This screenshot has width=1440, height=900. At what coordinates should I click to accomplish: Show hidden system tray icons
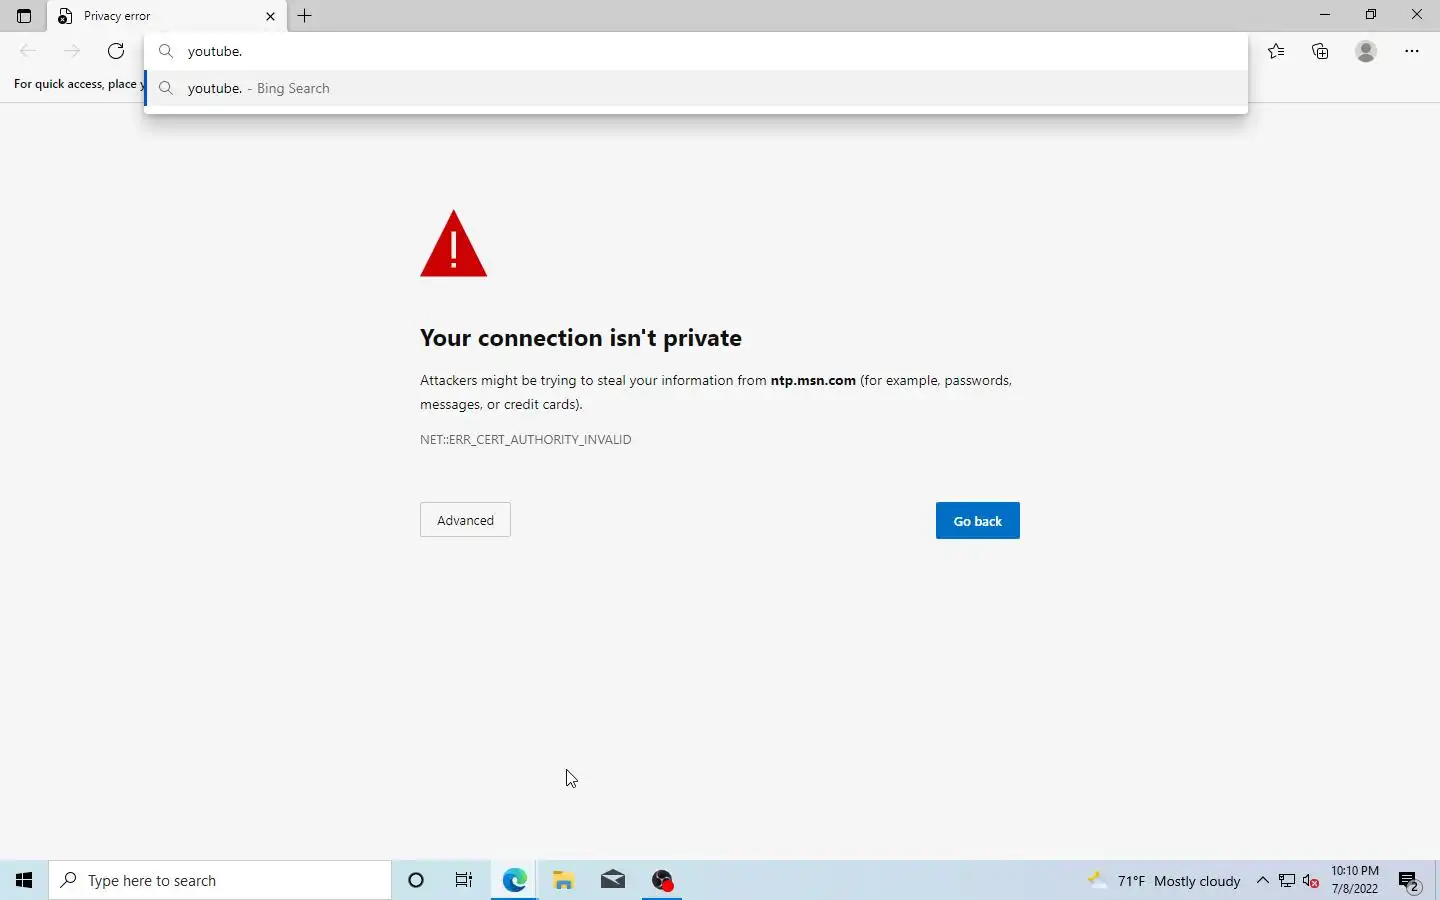pyautogui.click(x=1262, y=881)
